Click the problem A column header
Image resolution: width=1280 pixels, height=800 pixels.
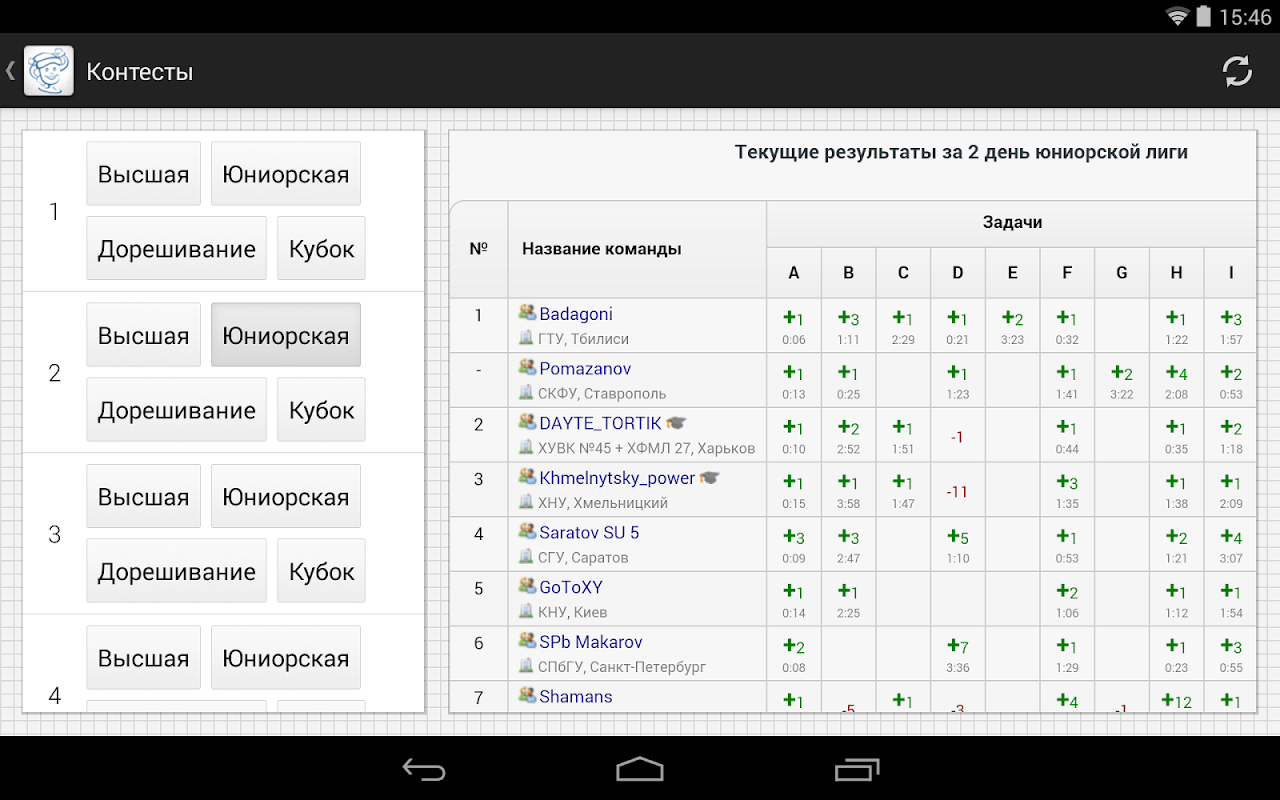click(794, 273)
